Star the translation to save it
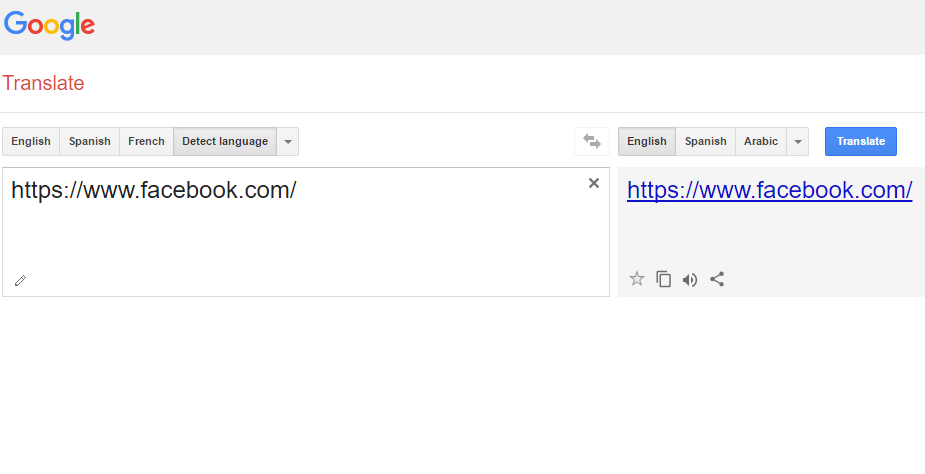 637,279
